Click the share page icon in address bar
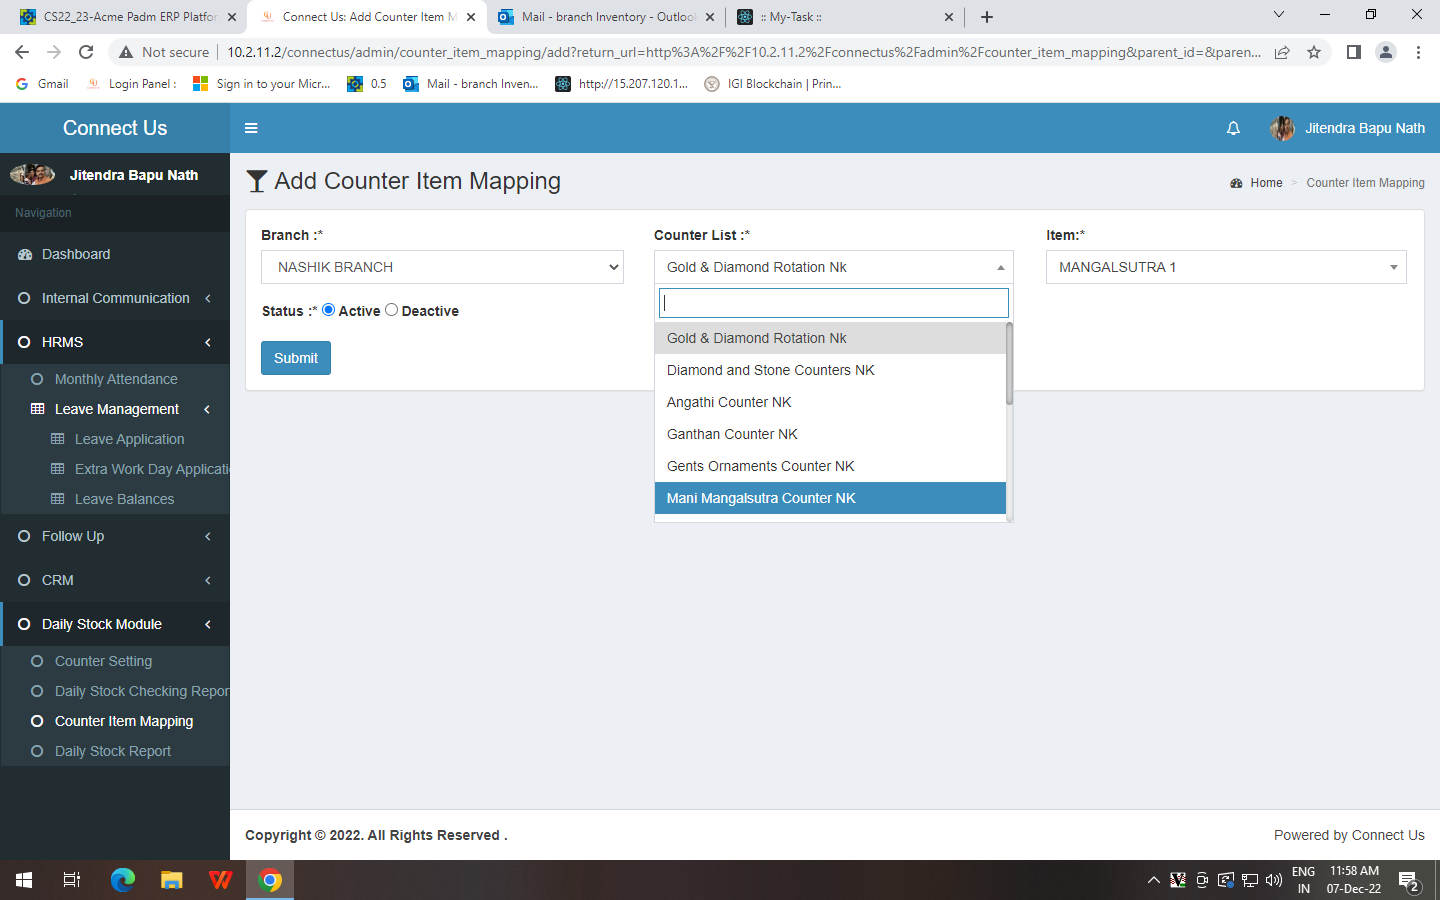 (x=1282, y=52)
